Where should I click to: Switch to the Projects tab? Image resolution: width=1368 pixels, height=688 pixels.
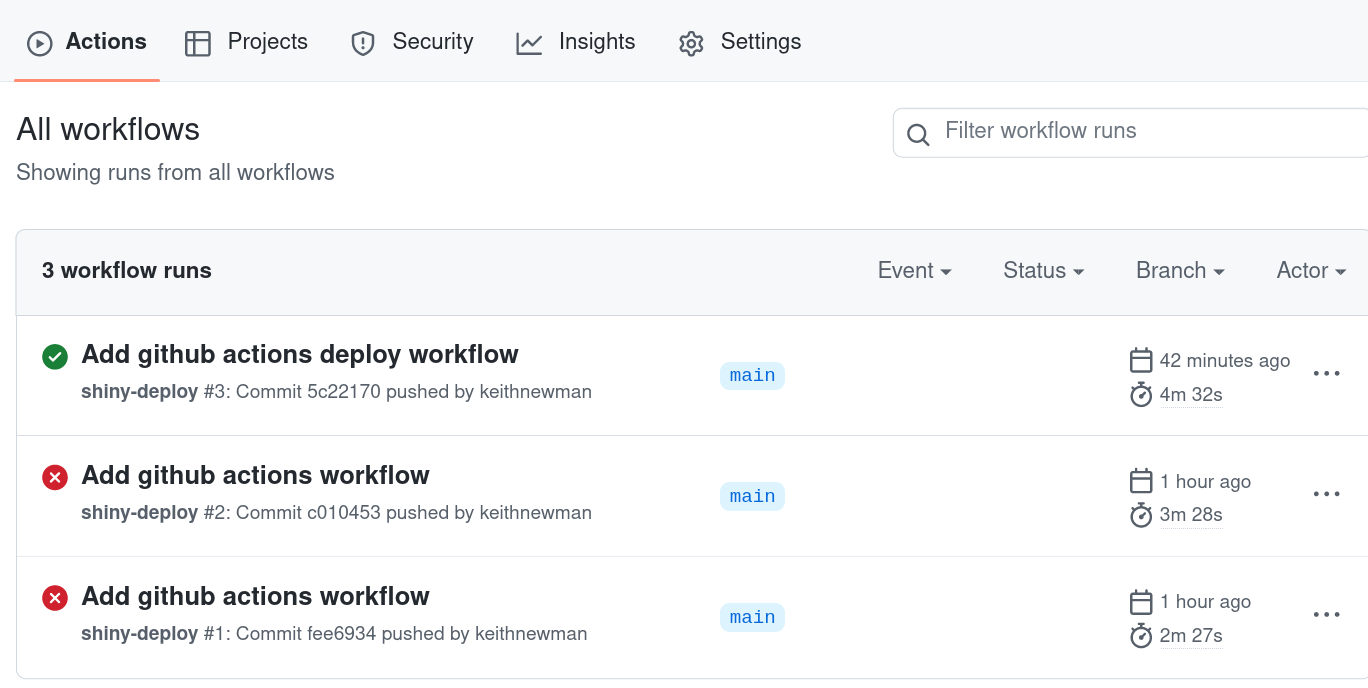tap(246, 42)
